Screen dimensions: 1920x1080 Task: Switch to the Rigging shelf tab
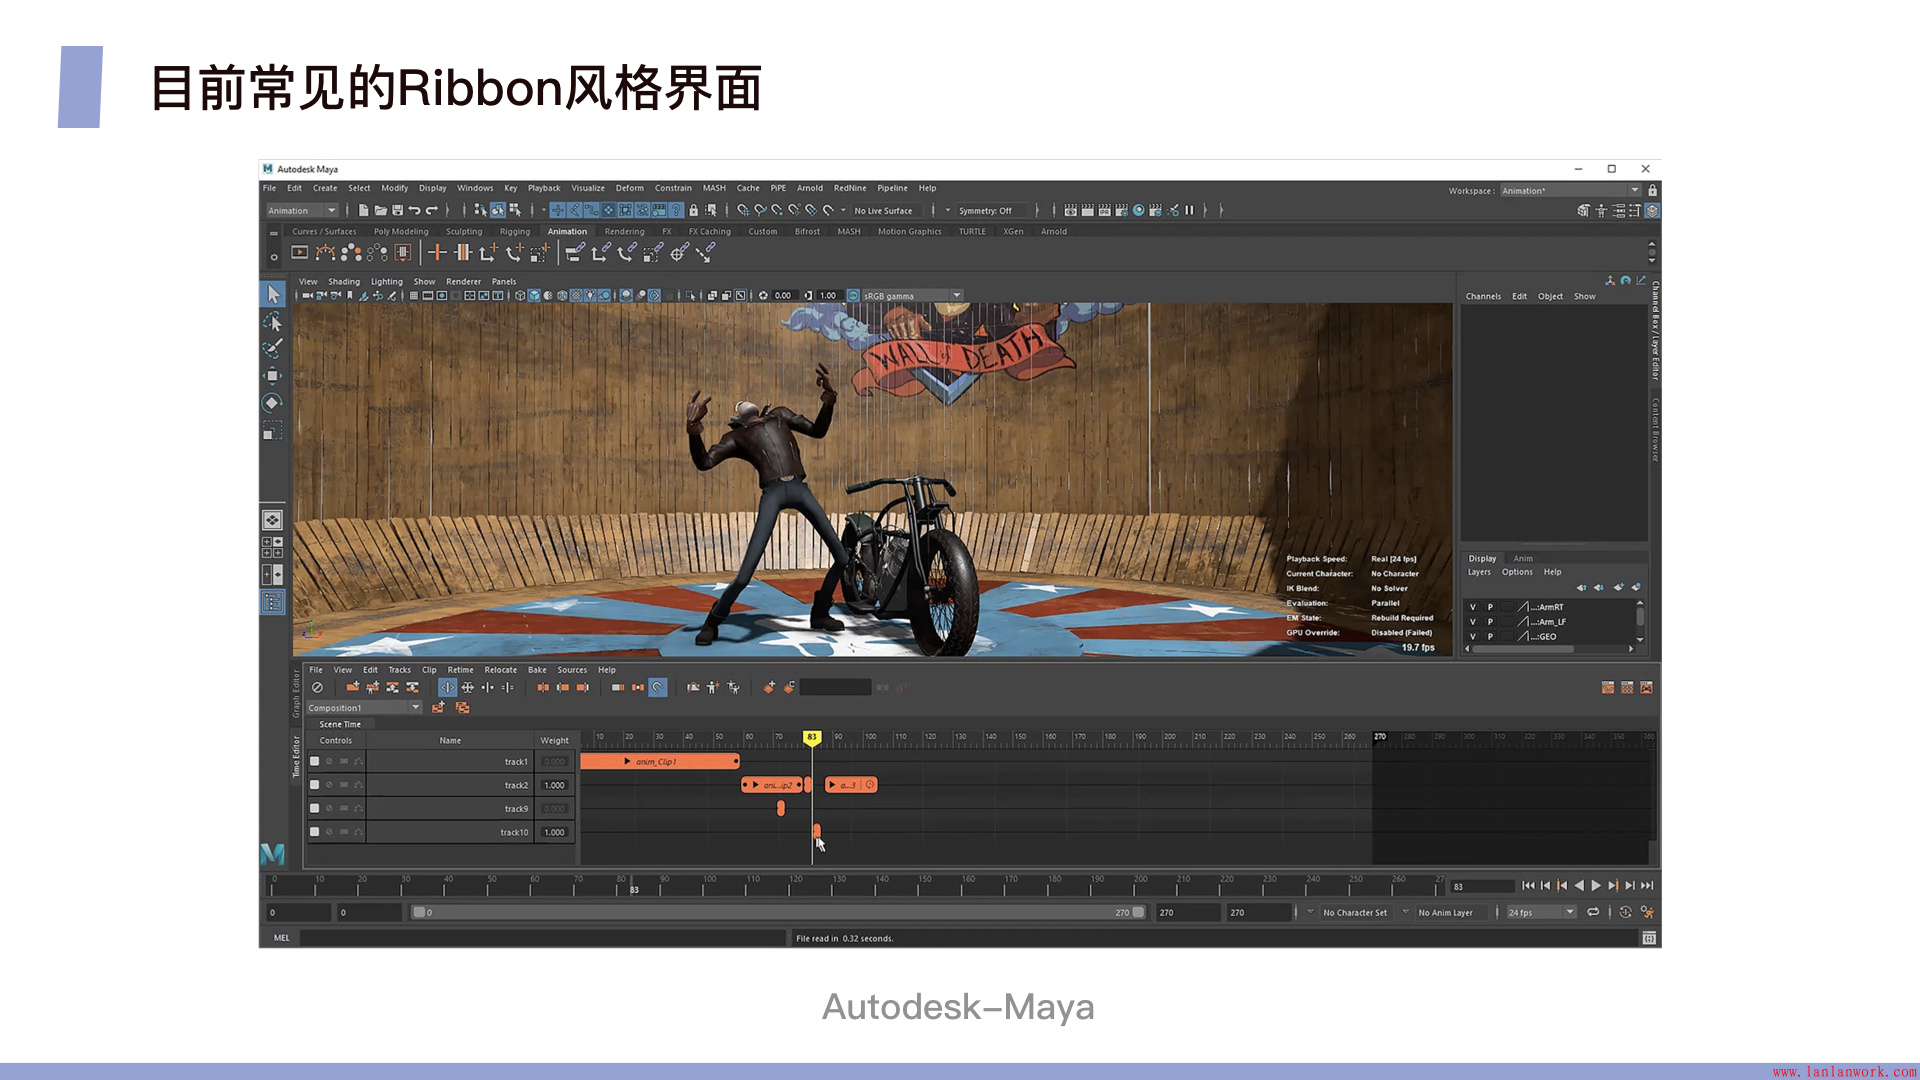(x=514, y=231)
